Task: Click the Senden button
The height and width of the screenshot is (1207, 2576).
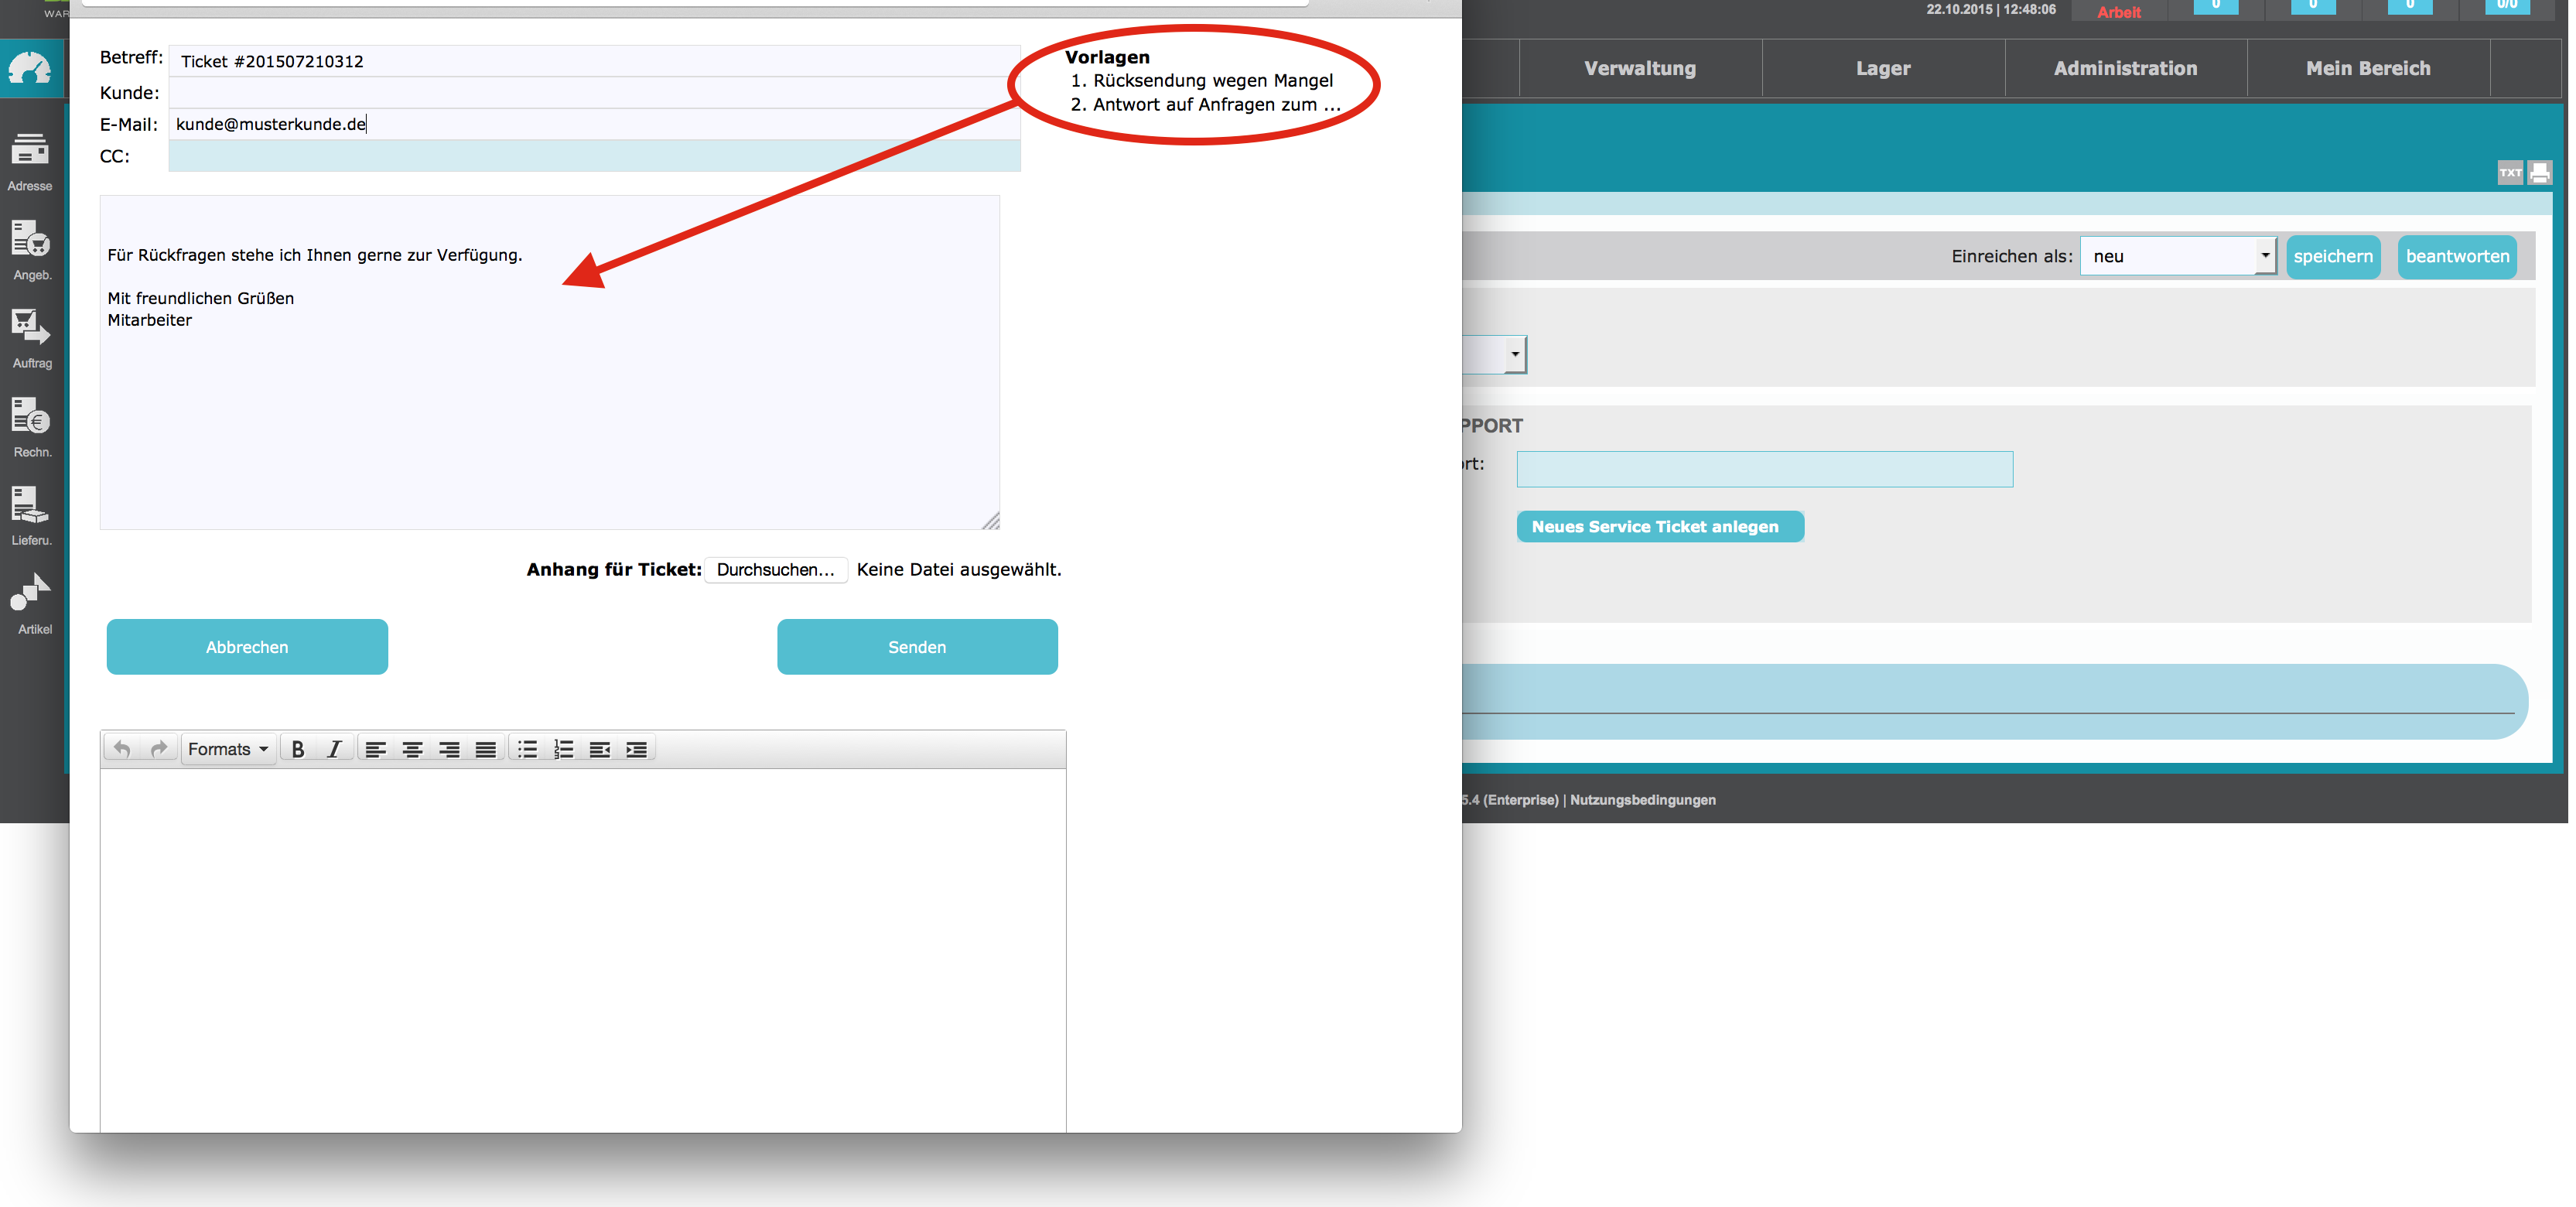Action: coord(916,647)
